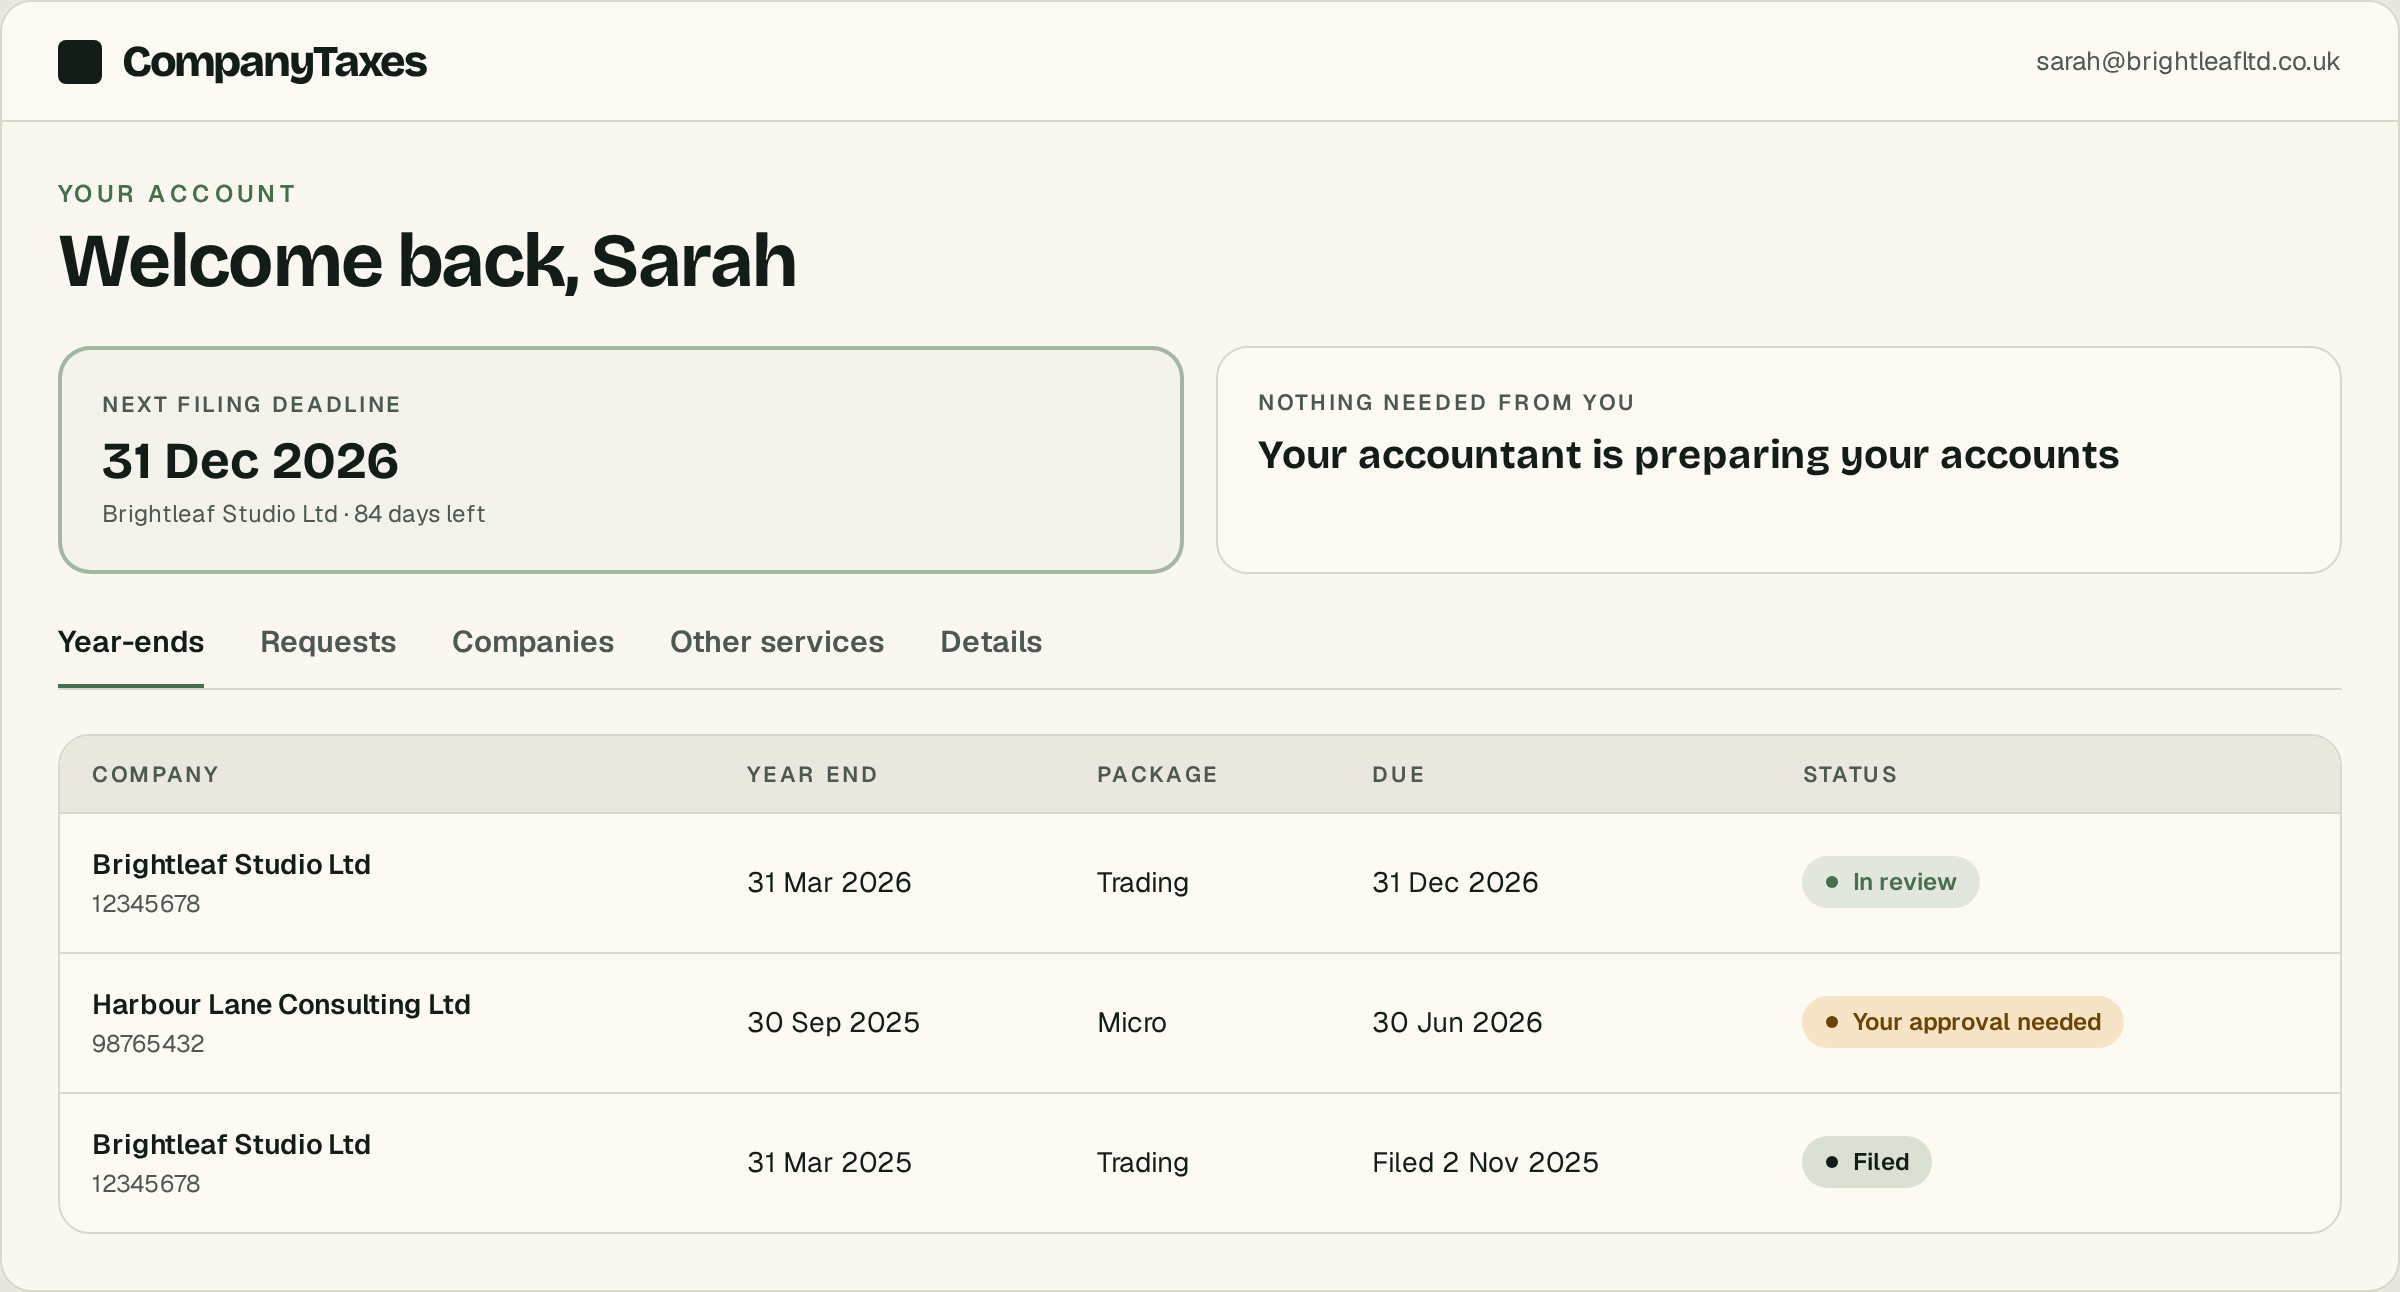Click the 30 Jun 2026 due date
Screen dimensions: 2400x1292
[x=1457, y=1022]
